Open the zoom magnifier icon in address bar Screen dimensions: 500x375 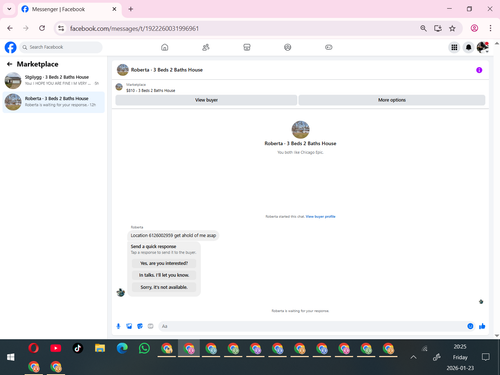tap(423, 28)
